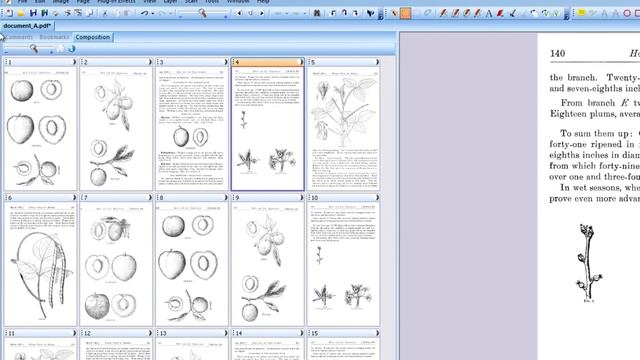
Task: Adjust the main toolbar zoom slider
Action: pyautogui.click(x=202, y=13)
